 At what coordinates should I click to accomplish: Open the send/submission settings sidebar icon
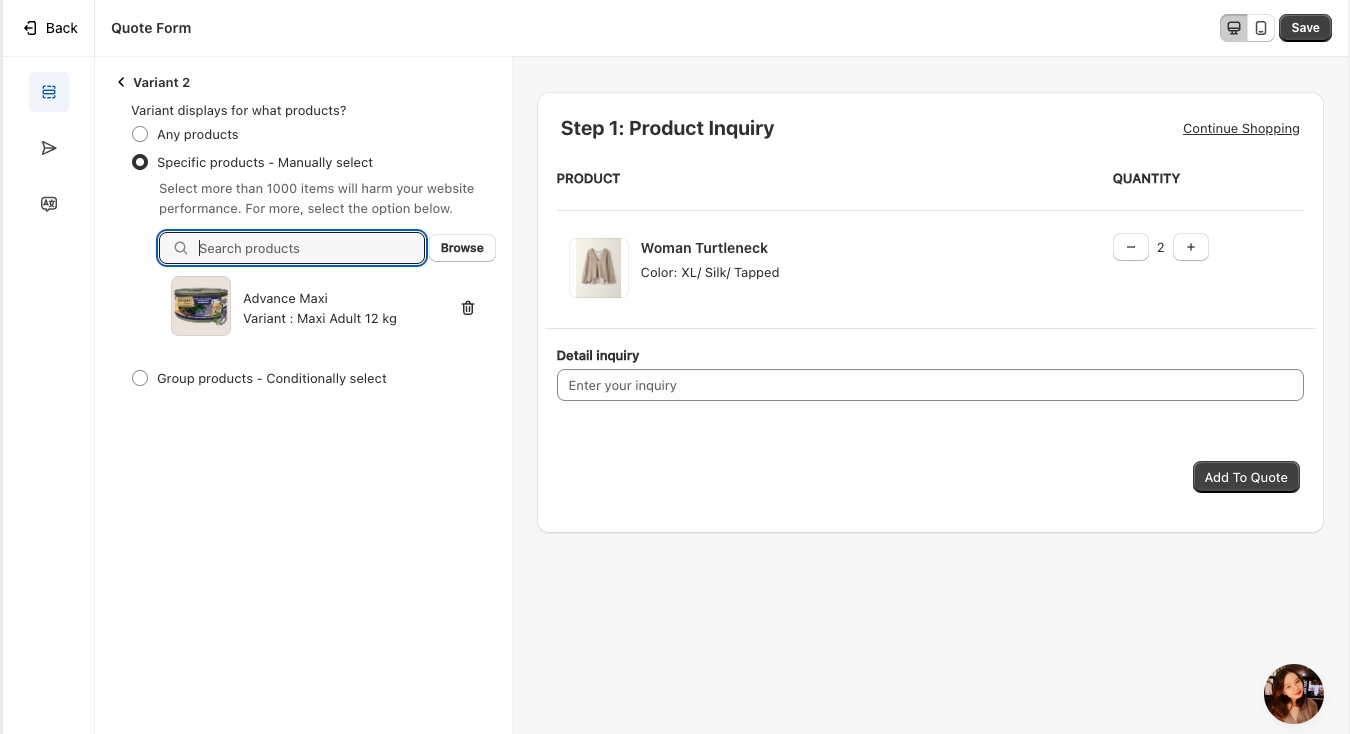(x=49, y=148)
